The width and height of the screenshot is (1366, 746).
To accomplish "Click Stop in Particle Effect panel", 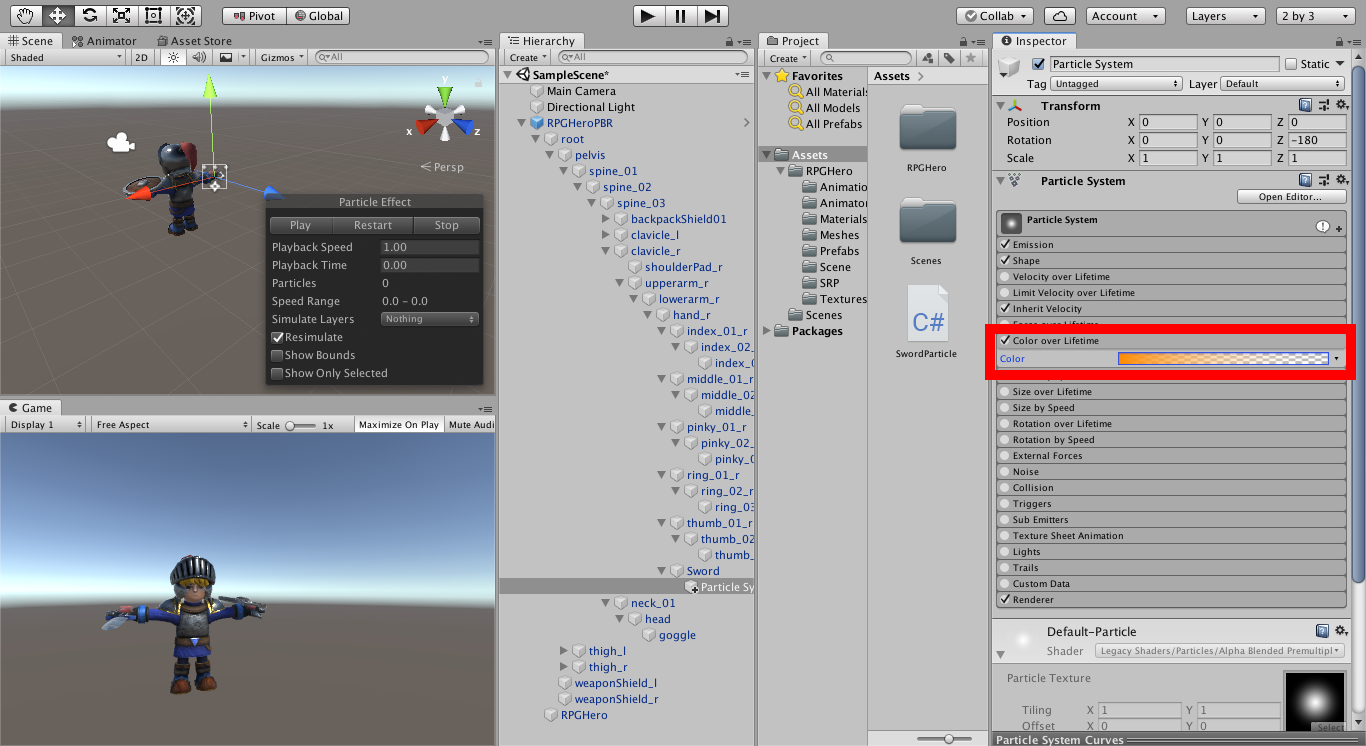I will click(x=447, y=225).
